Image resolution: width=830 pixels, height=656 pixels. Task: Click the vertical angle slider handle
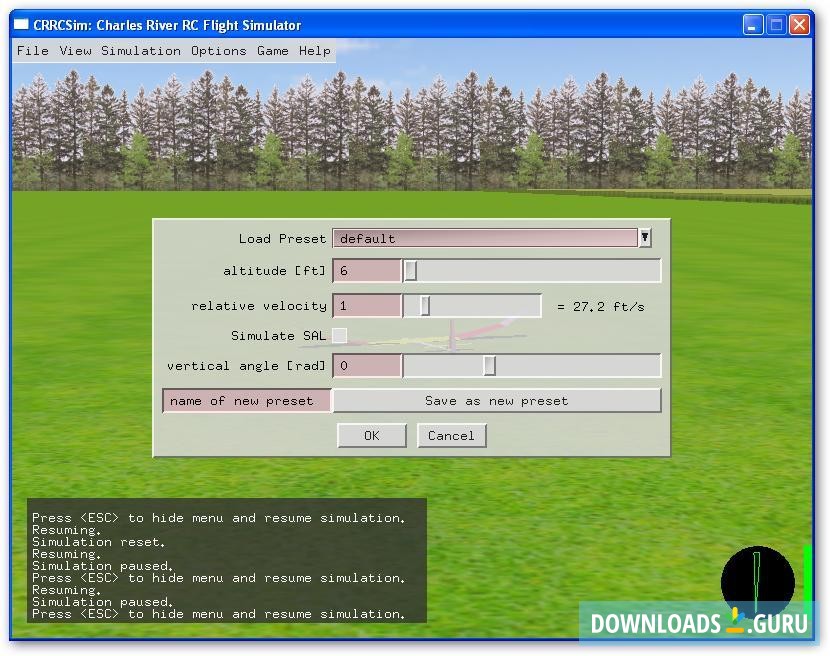pos(490,365)
